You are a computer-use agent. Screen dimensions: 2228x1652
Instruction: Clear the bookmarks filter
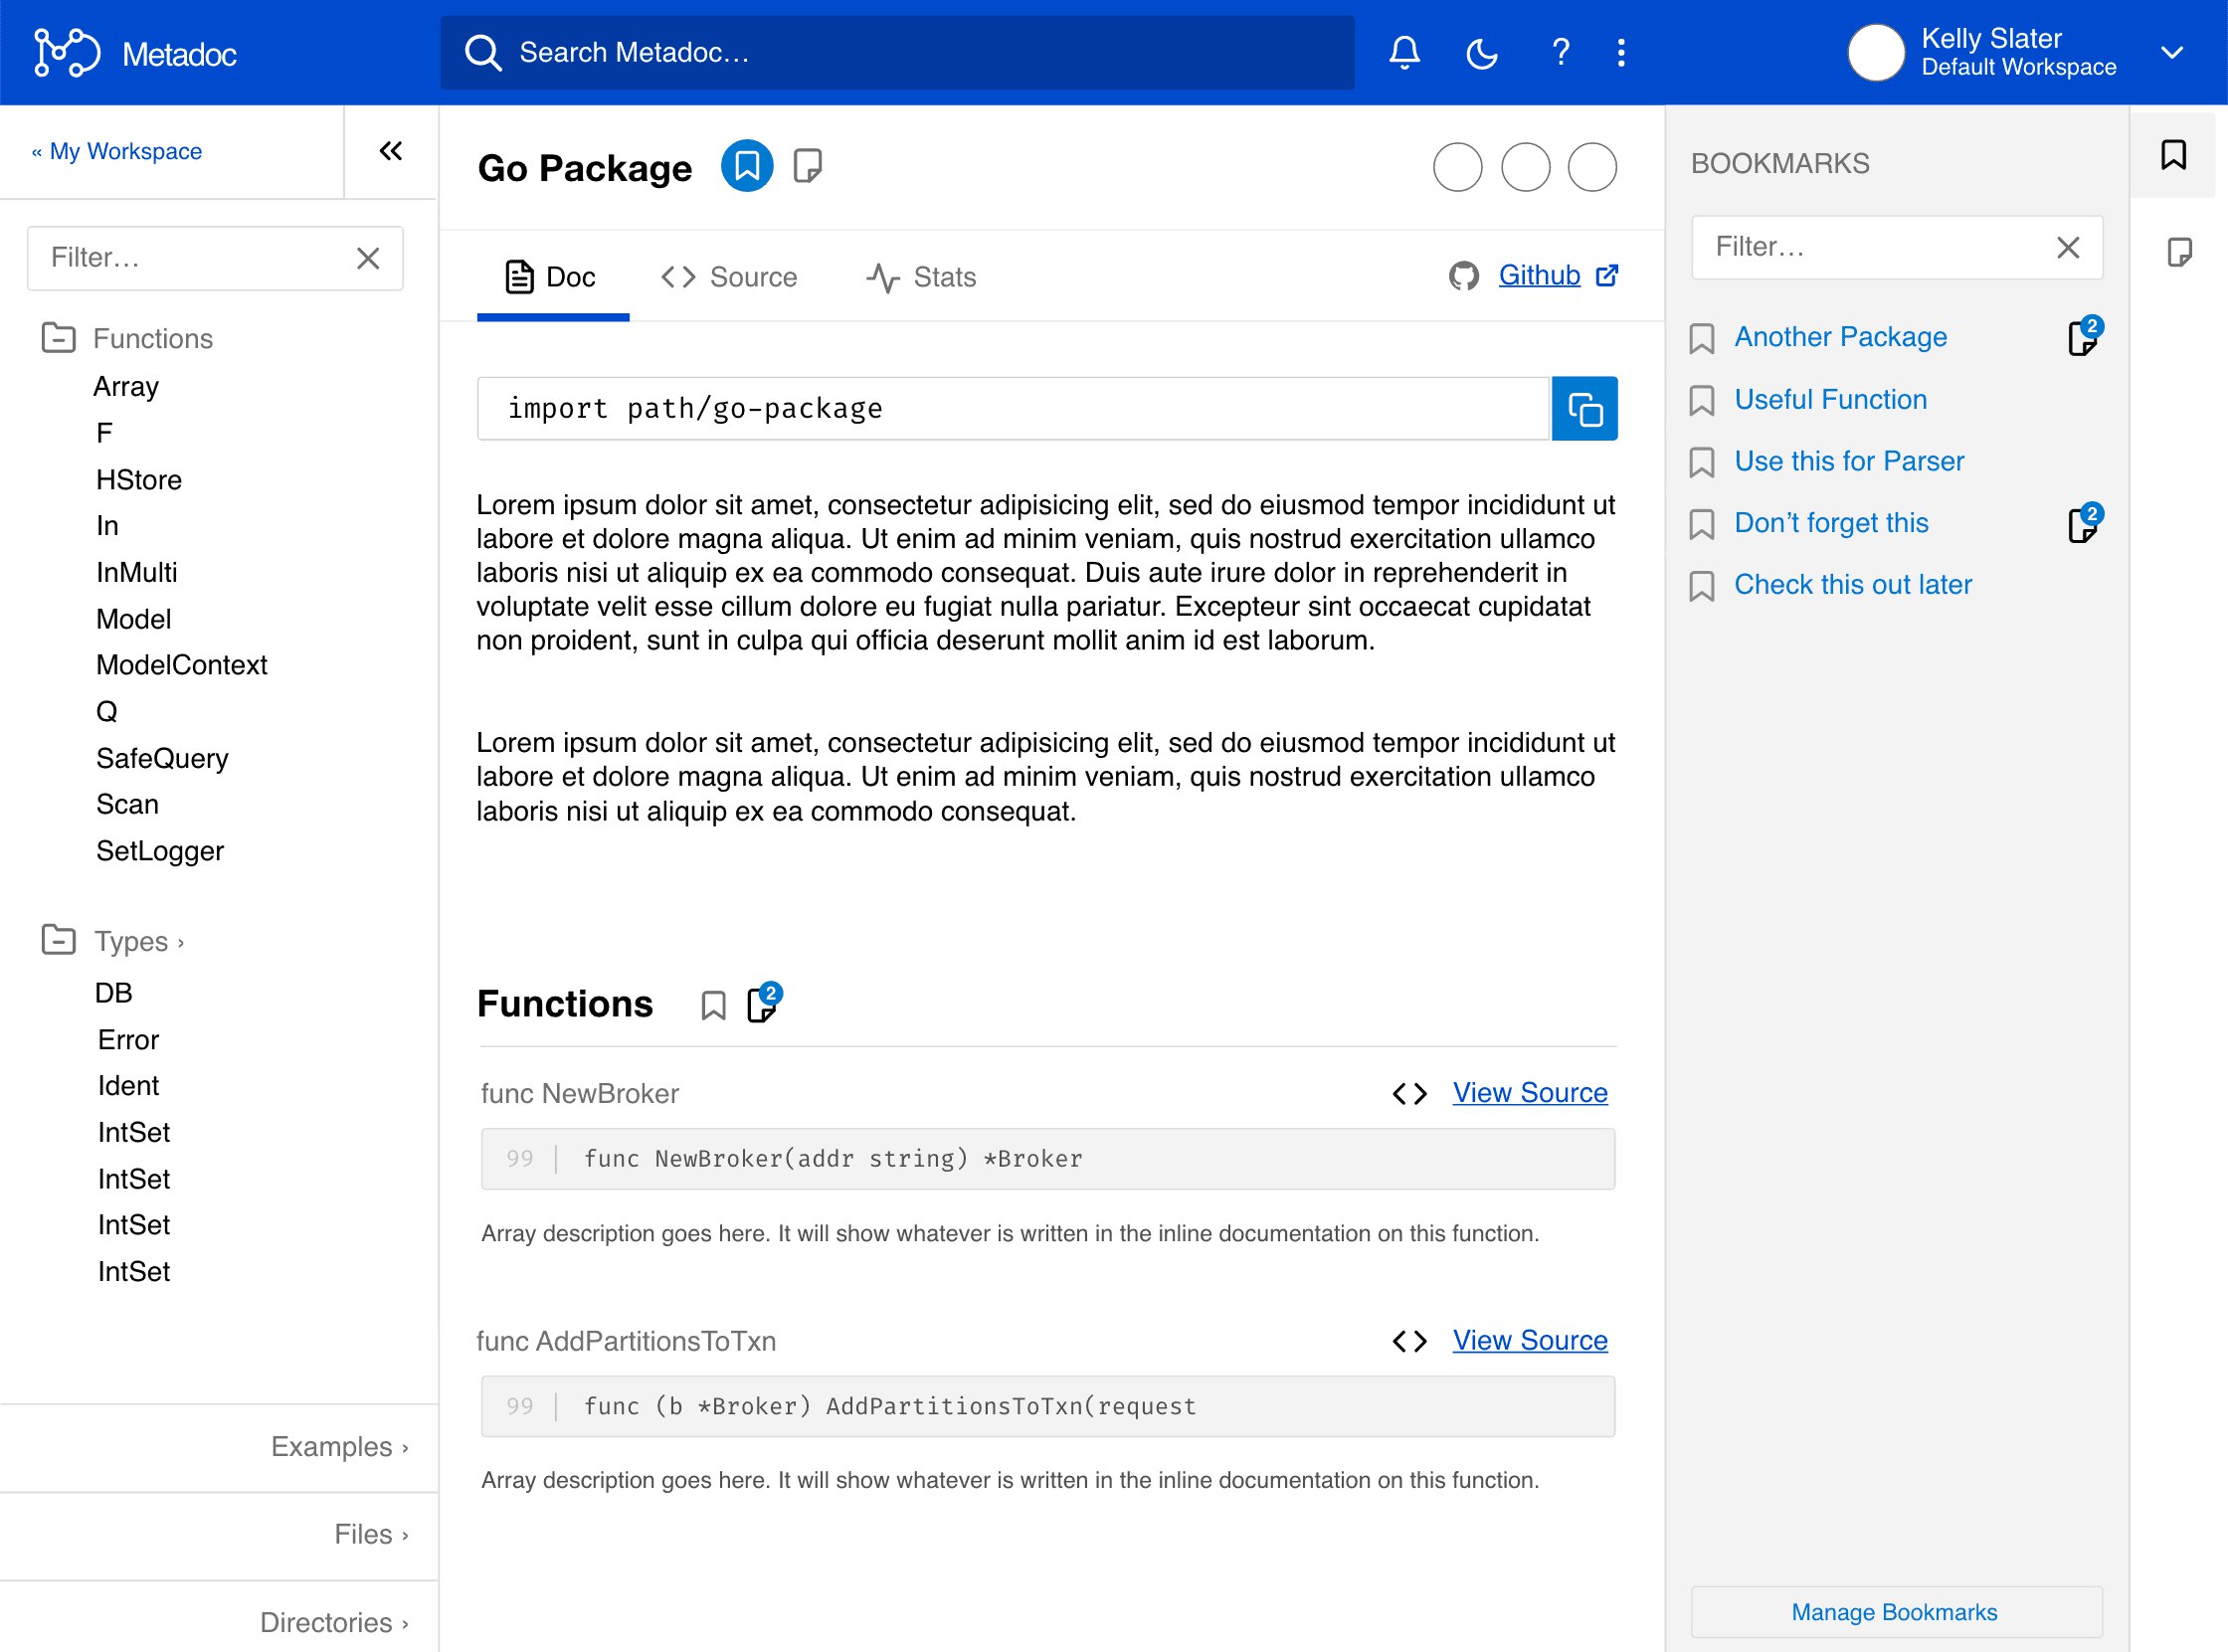click(2068, 247)
